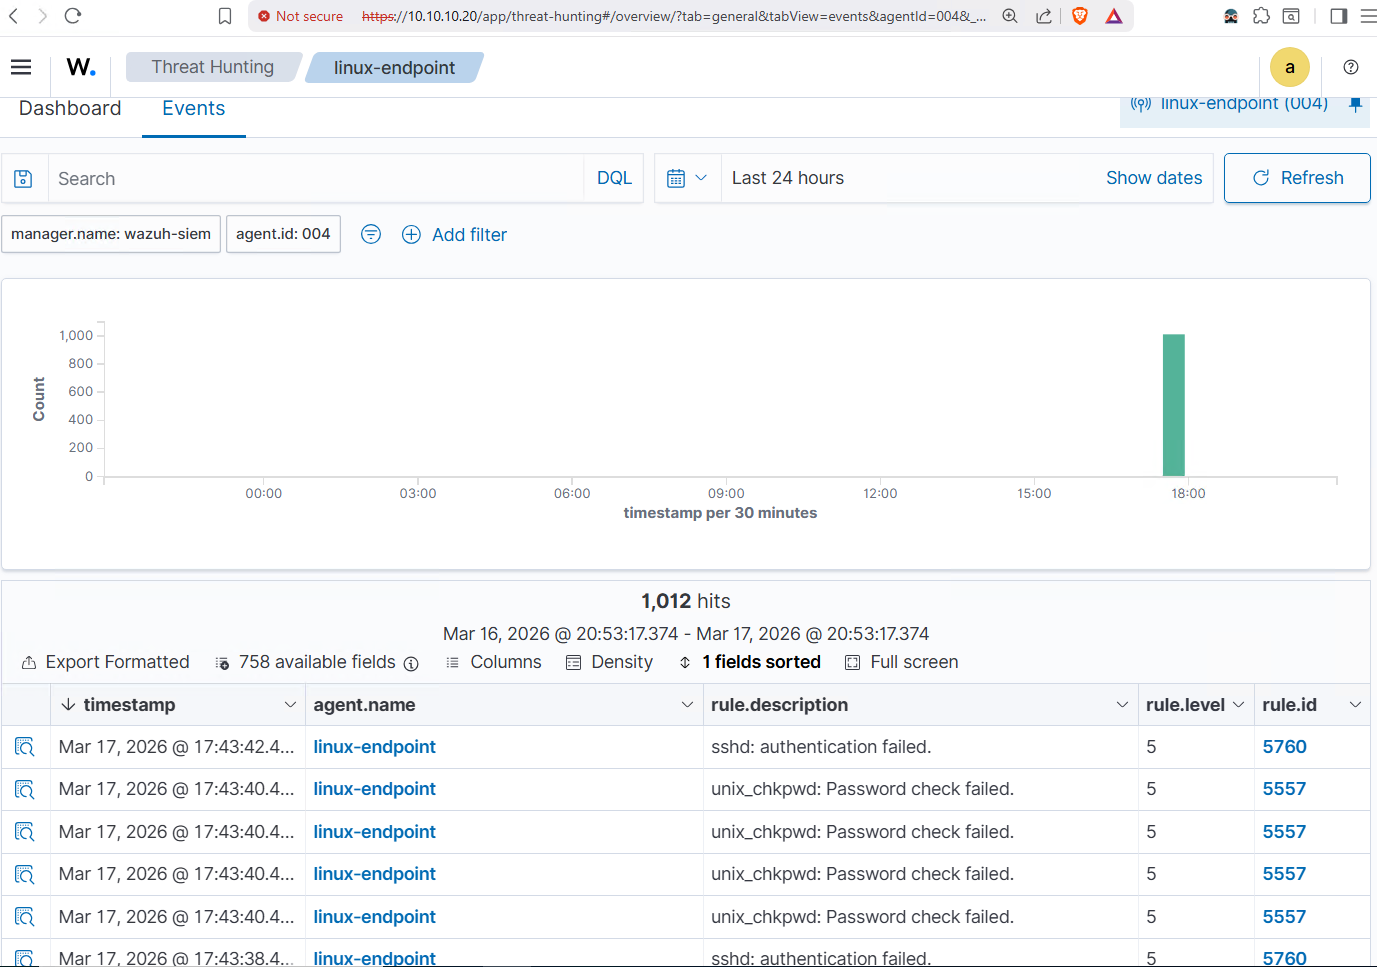Open the filter options icon beside Add filter
Screen dimensions: 1377x967
(371, 234)
